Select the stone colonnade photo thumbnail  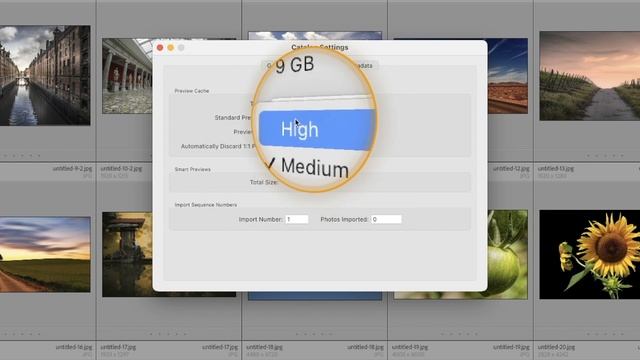click(127, 76)
